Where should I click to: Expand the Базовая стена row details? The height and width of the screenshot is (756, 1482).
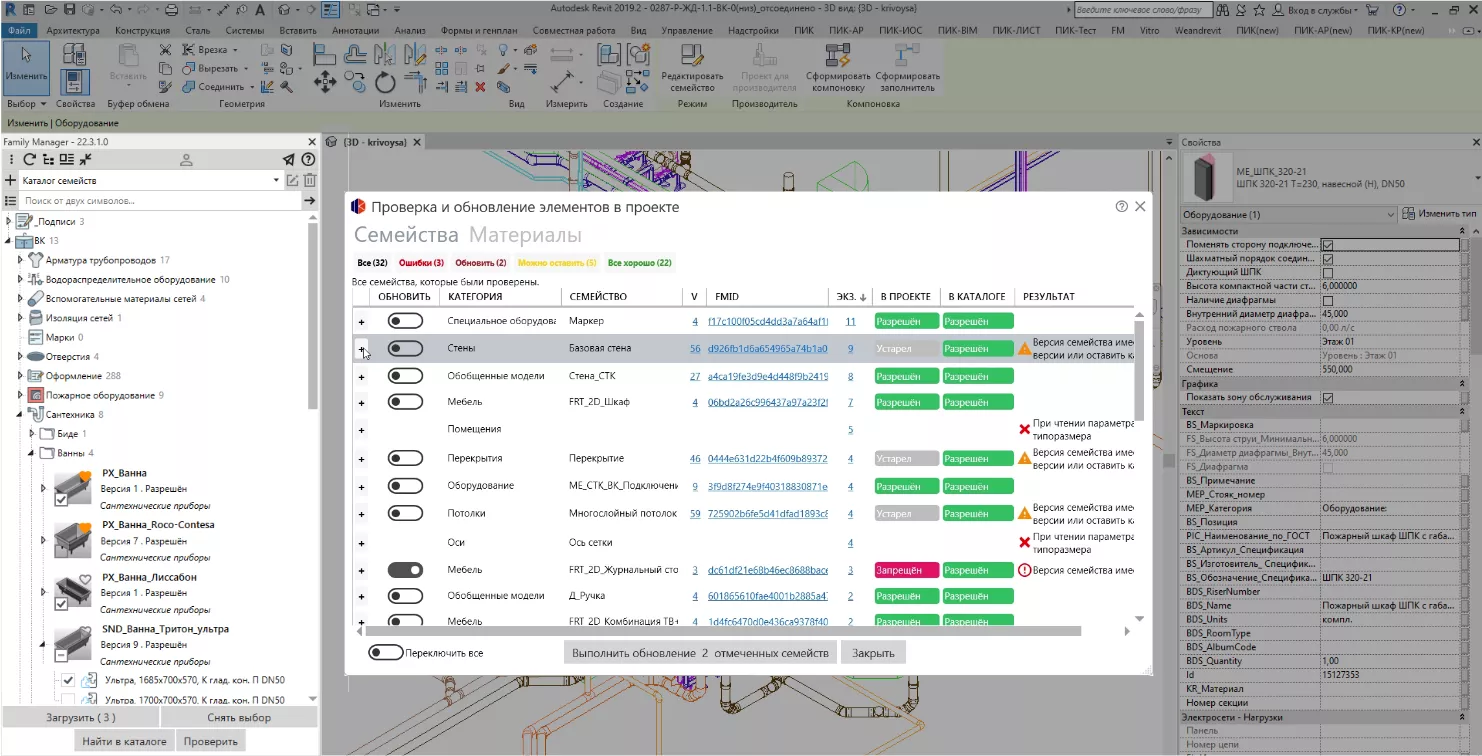coord(362,349)
